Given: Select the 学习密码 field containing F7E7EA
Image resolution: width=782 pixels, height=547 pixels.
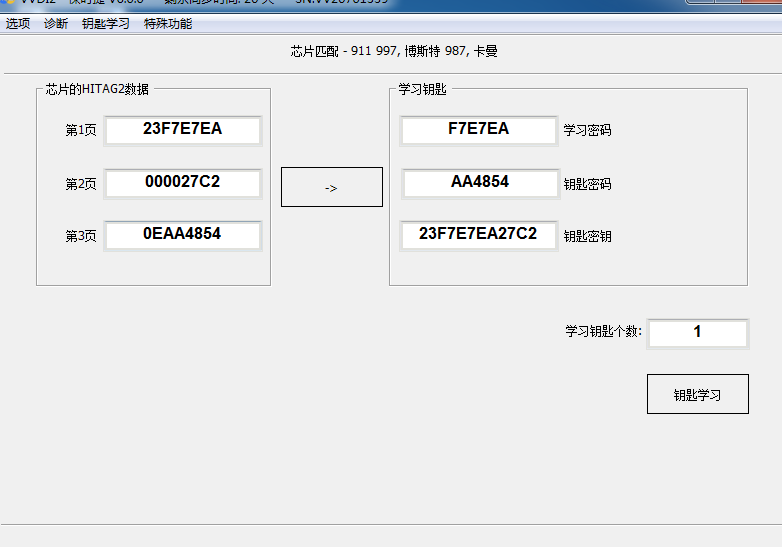Looking at the screenshot, I should pos(478,130).
